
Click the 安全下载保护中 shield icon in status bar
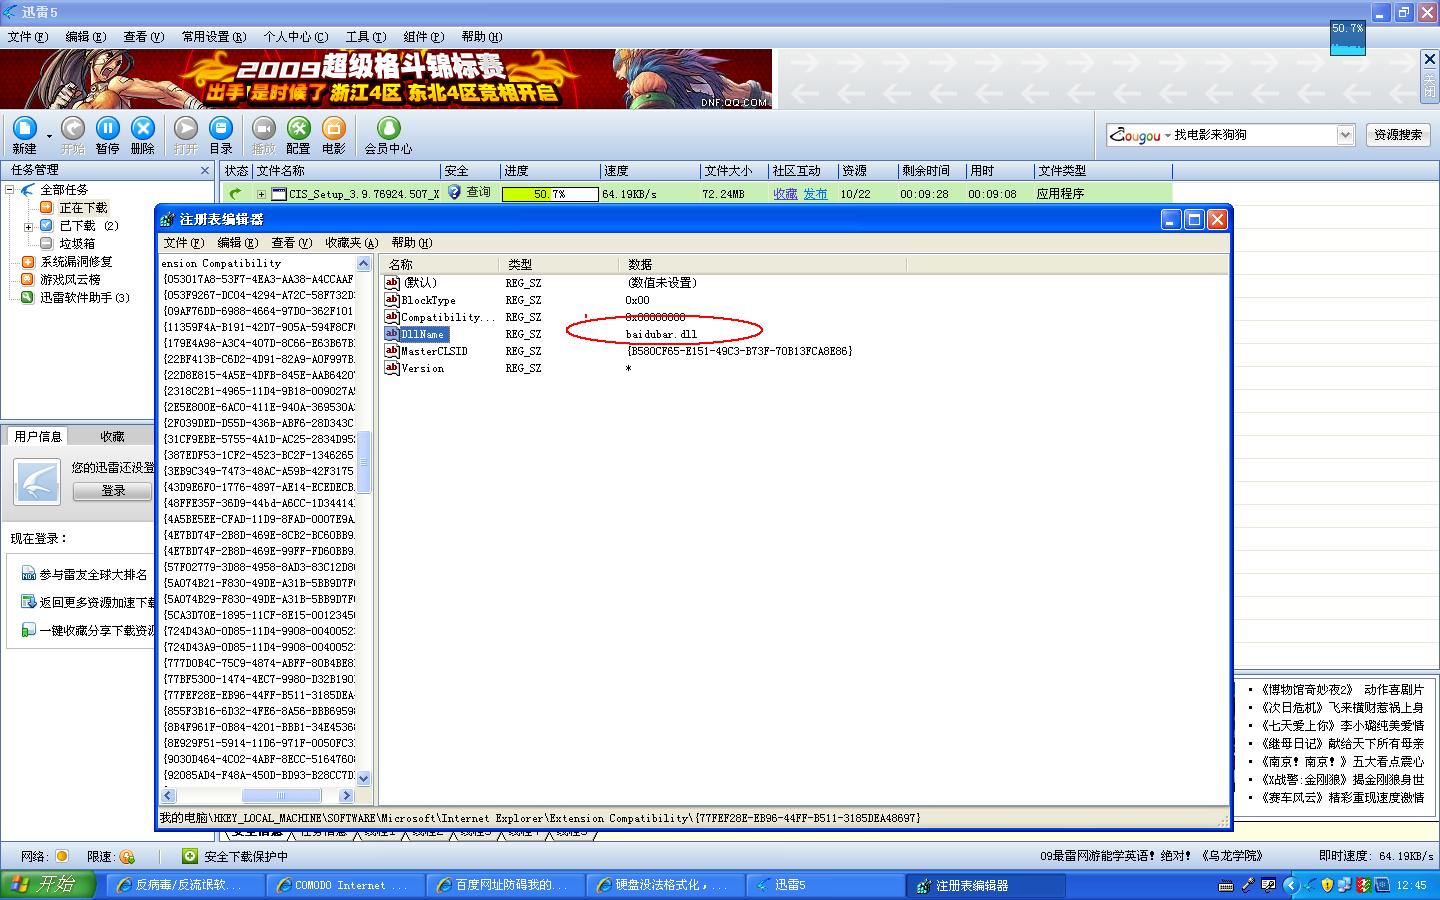(190, 856)
